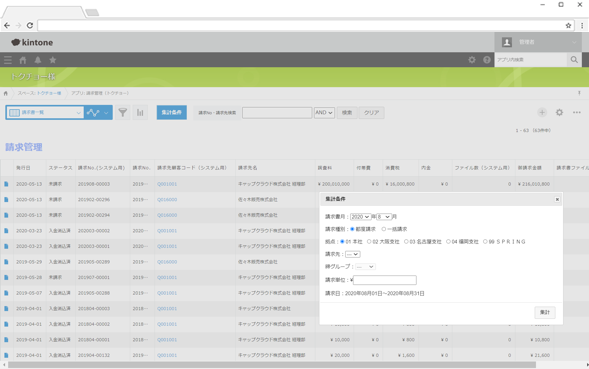Click the クリア button
This screenshot has width=589, height=369.
coord(371,113)
